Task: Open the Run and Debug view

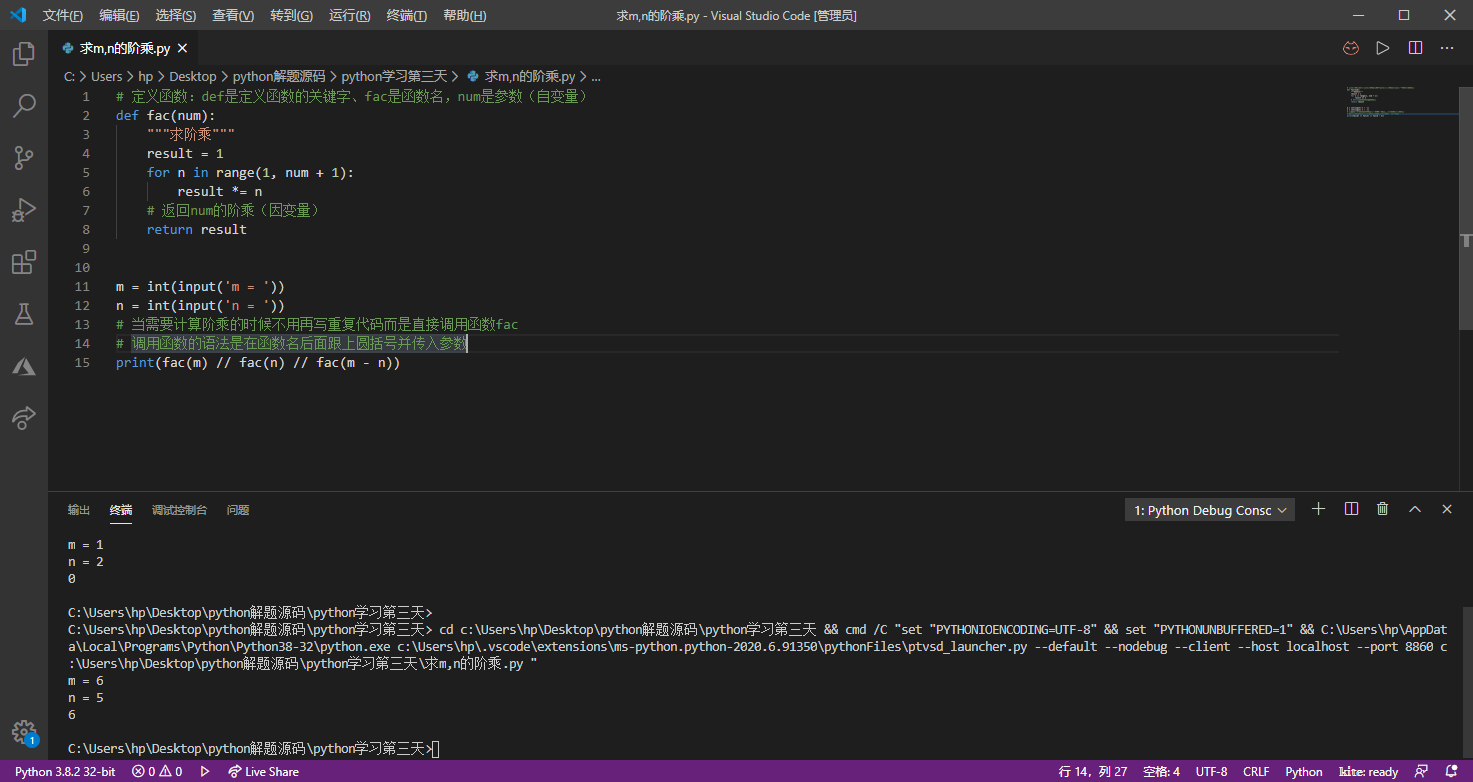Action: click(x=24, y=210)
